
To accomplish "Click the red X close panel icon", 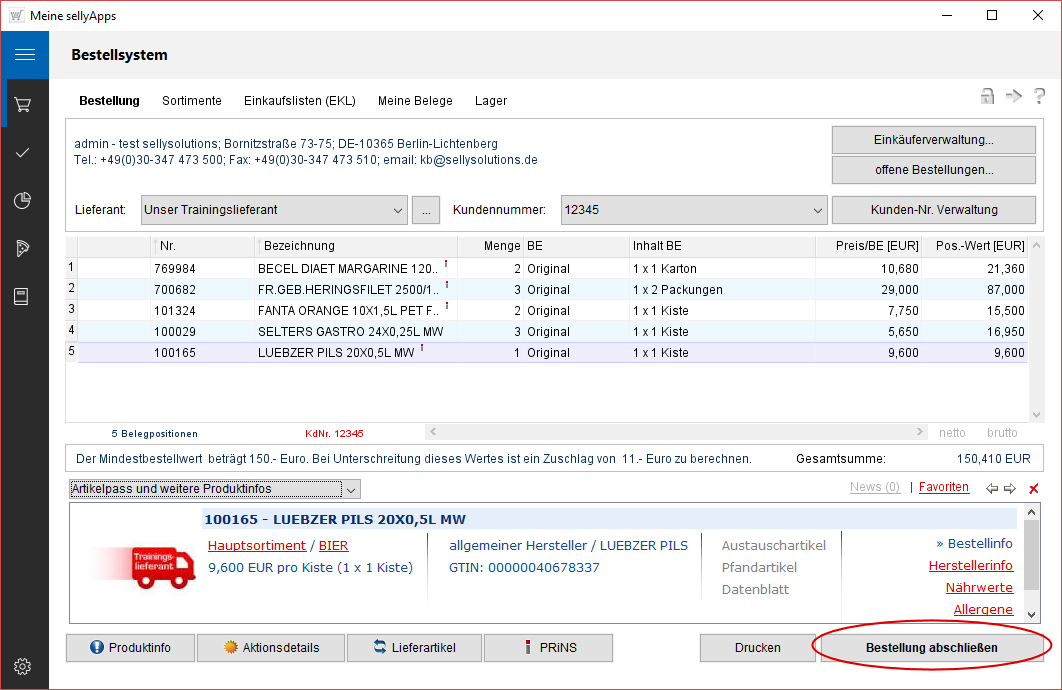I will pyautogui.click(x=1034, y=488).
